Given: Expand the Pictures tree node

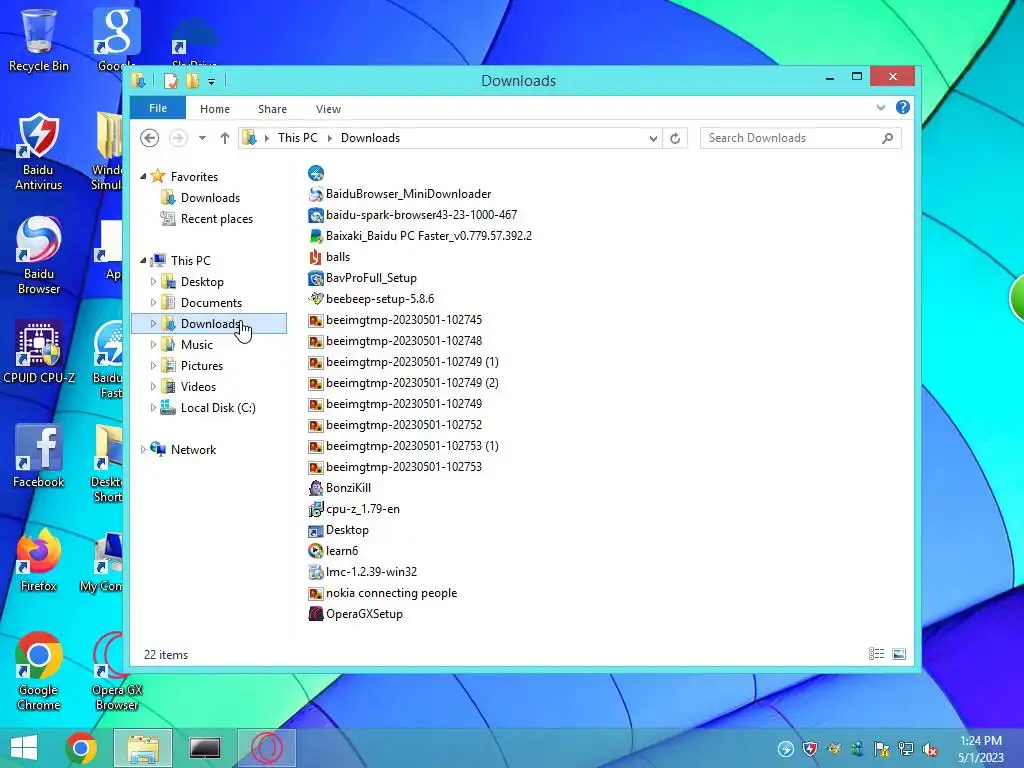Looking at the screenshot, I should (x=153, y=366).
